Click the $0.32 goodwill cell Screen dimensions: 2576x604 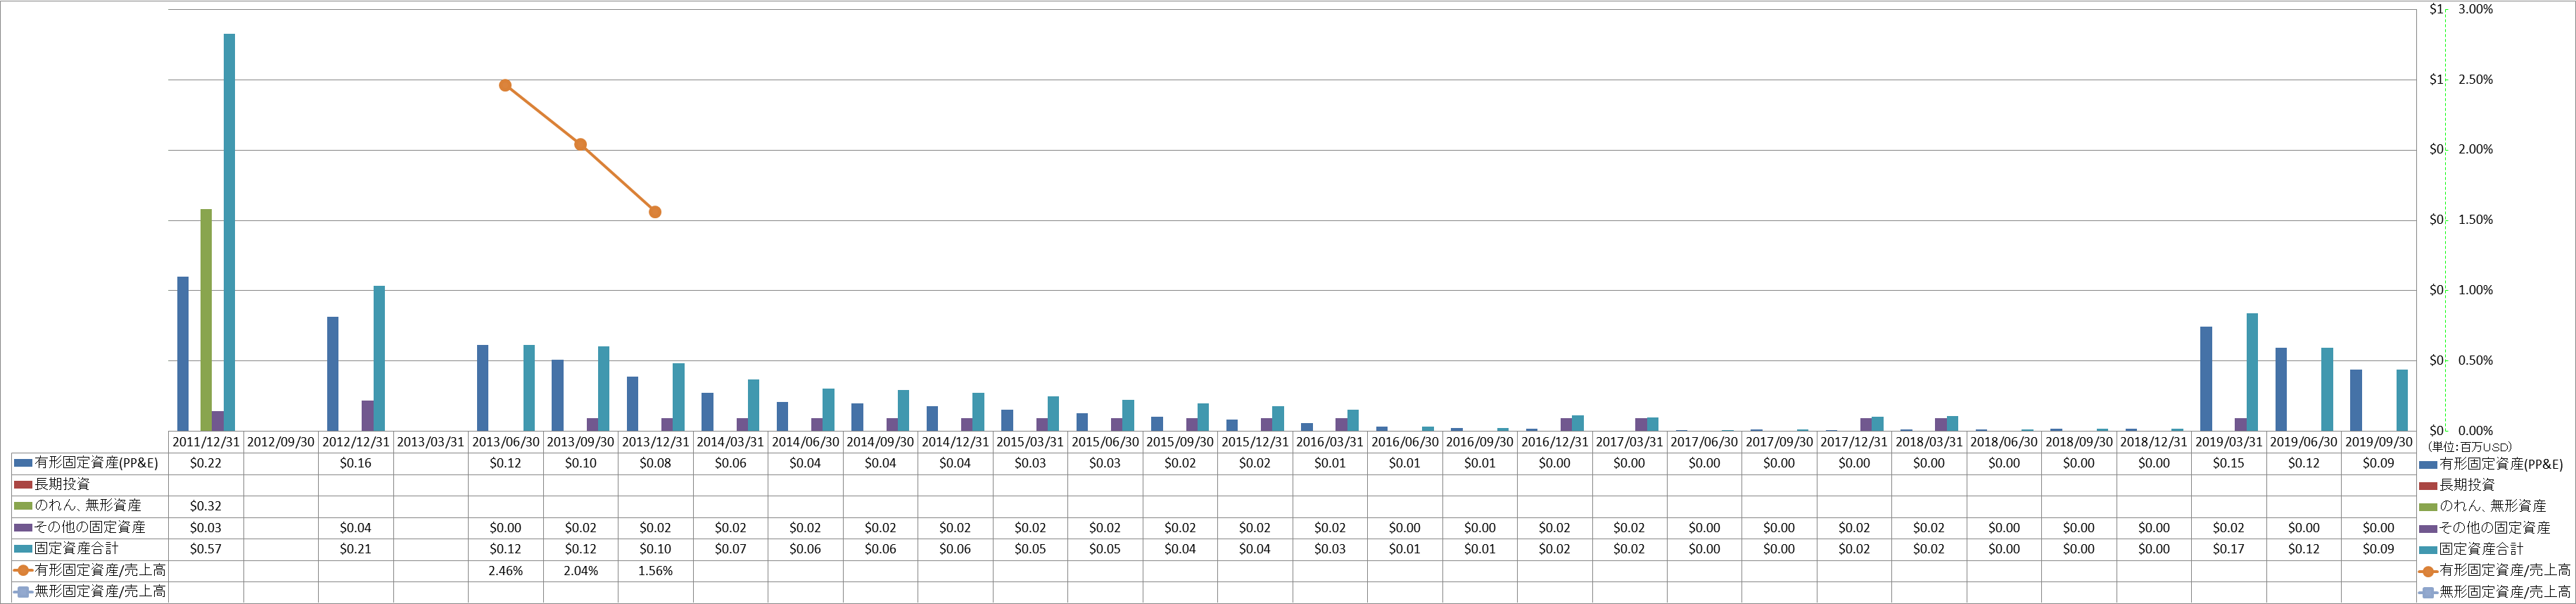[x=206, y=506]
